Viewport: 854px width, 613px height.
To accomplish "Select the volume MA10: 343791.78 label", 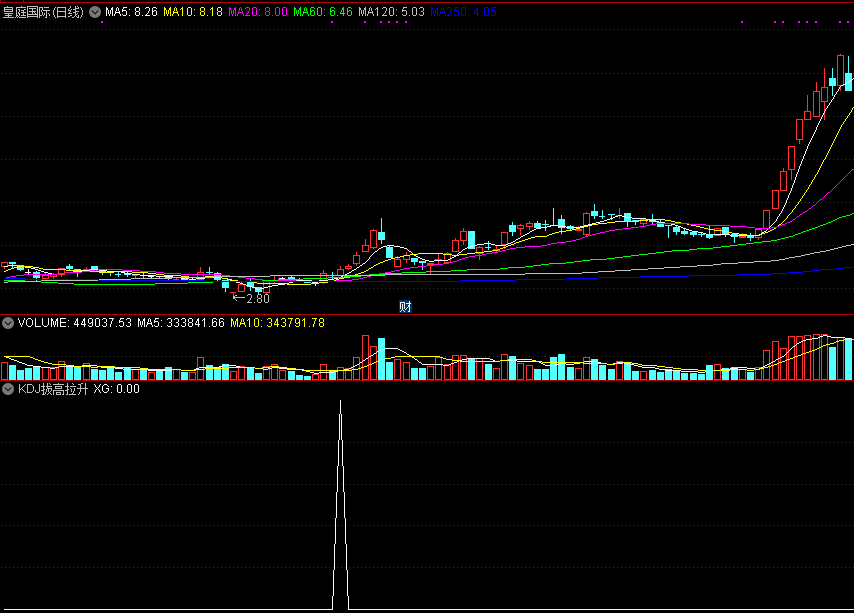I will coord(277,323).
